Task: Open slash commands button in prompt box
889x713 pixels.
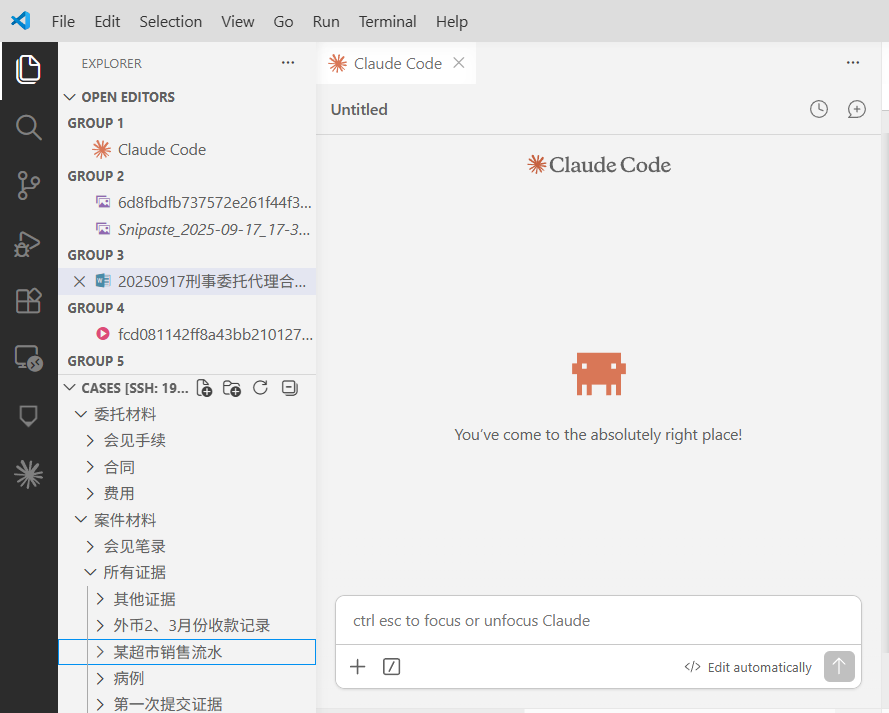Action: pyautogui.click(x=391, y=667)
